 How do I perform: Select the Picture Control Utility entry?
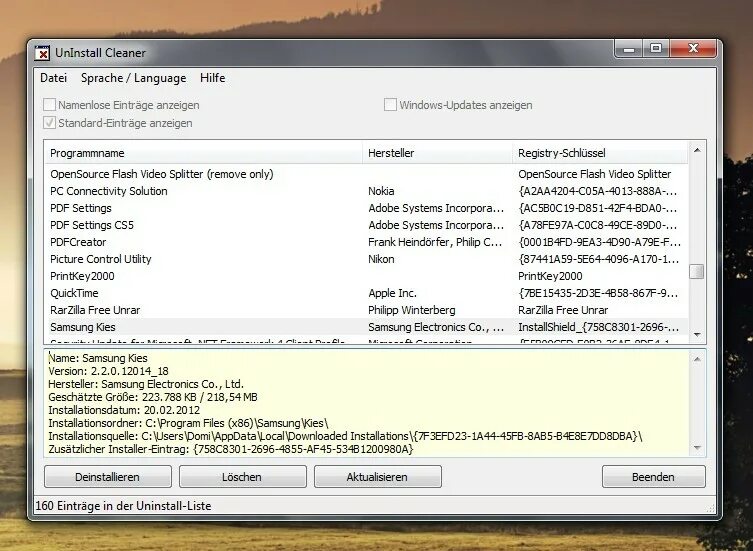point(100,259)
